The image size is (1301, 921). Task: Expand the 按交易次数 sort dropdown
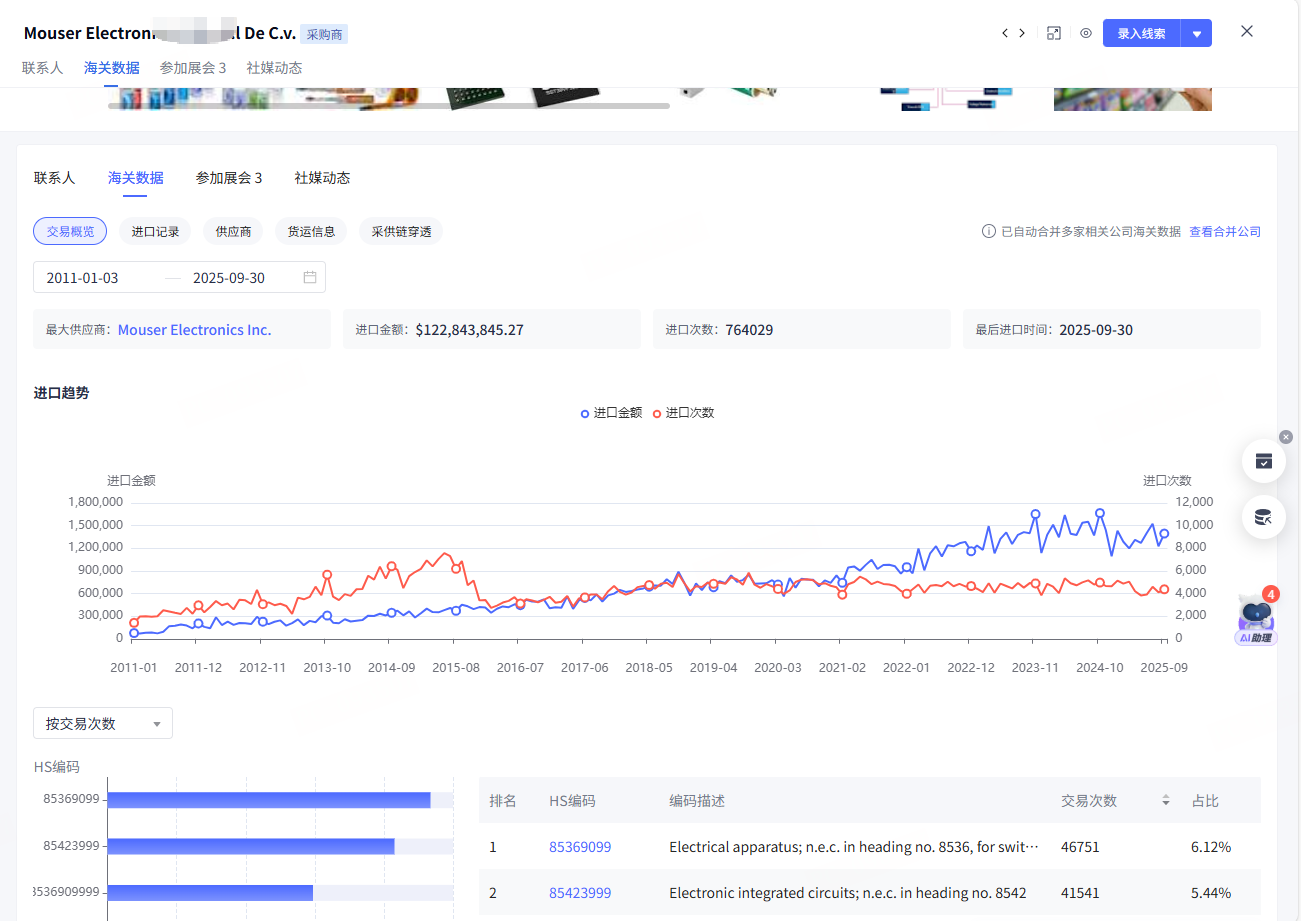103,723
